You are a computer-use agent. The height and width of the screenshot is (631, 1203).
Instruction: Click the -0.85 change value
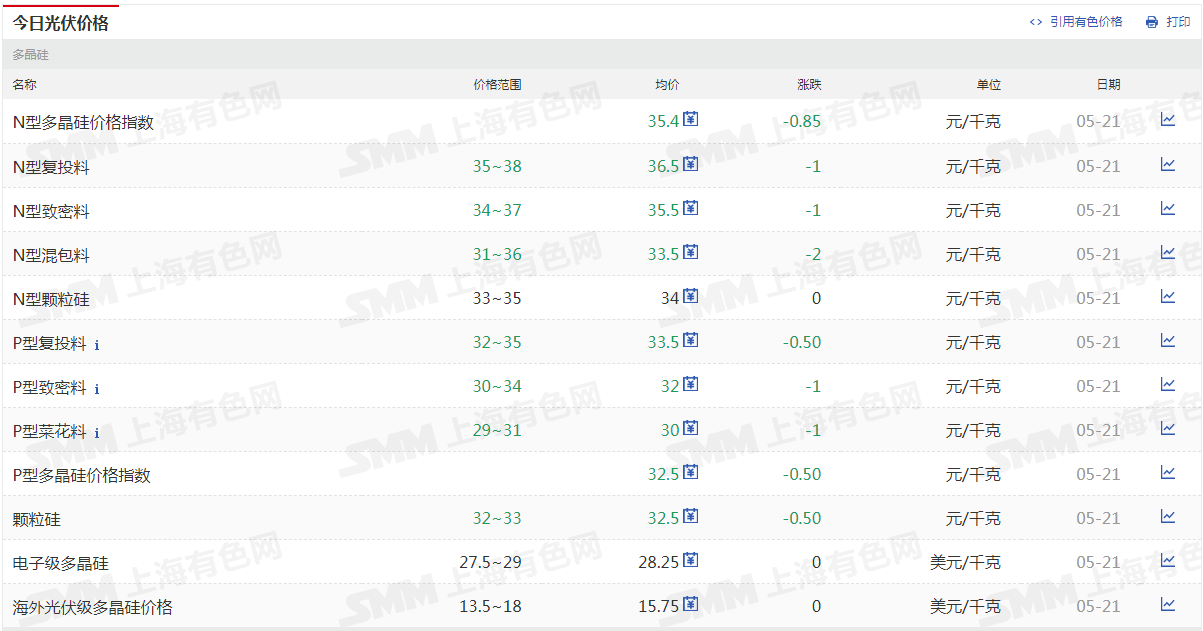[x=802, y=122]
